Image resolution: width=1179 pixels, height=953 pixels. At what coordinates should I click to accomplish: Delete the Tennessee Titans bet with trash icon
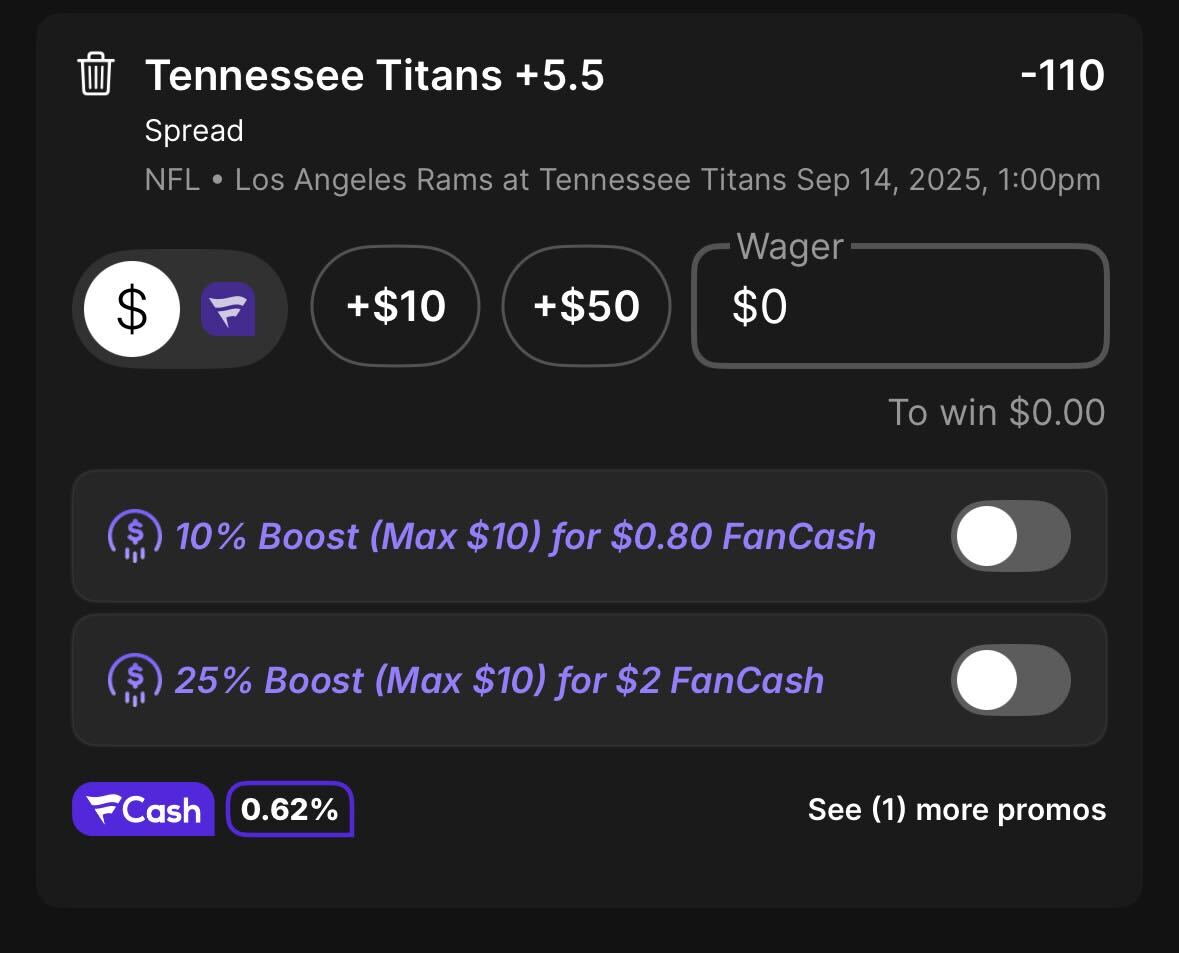(95, 74)
